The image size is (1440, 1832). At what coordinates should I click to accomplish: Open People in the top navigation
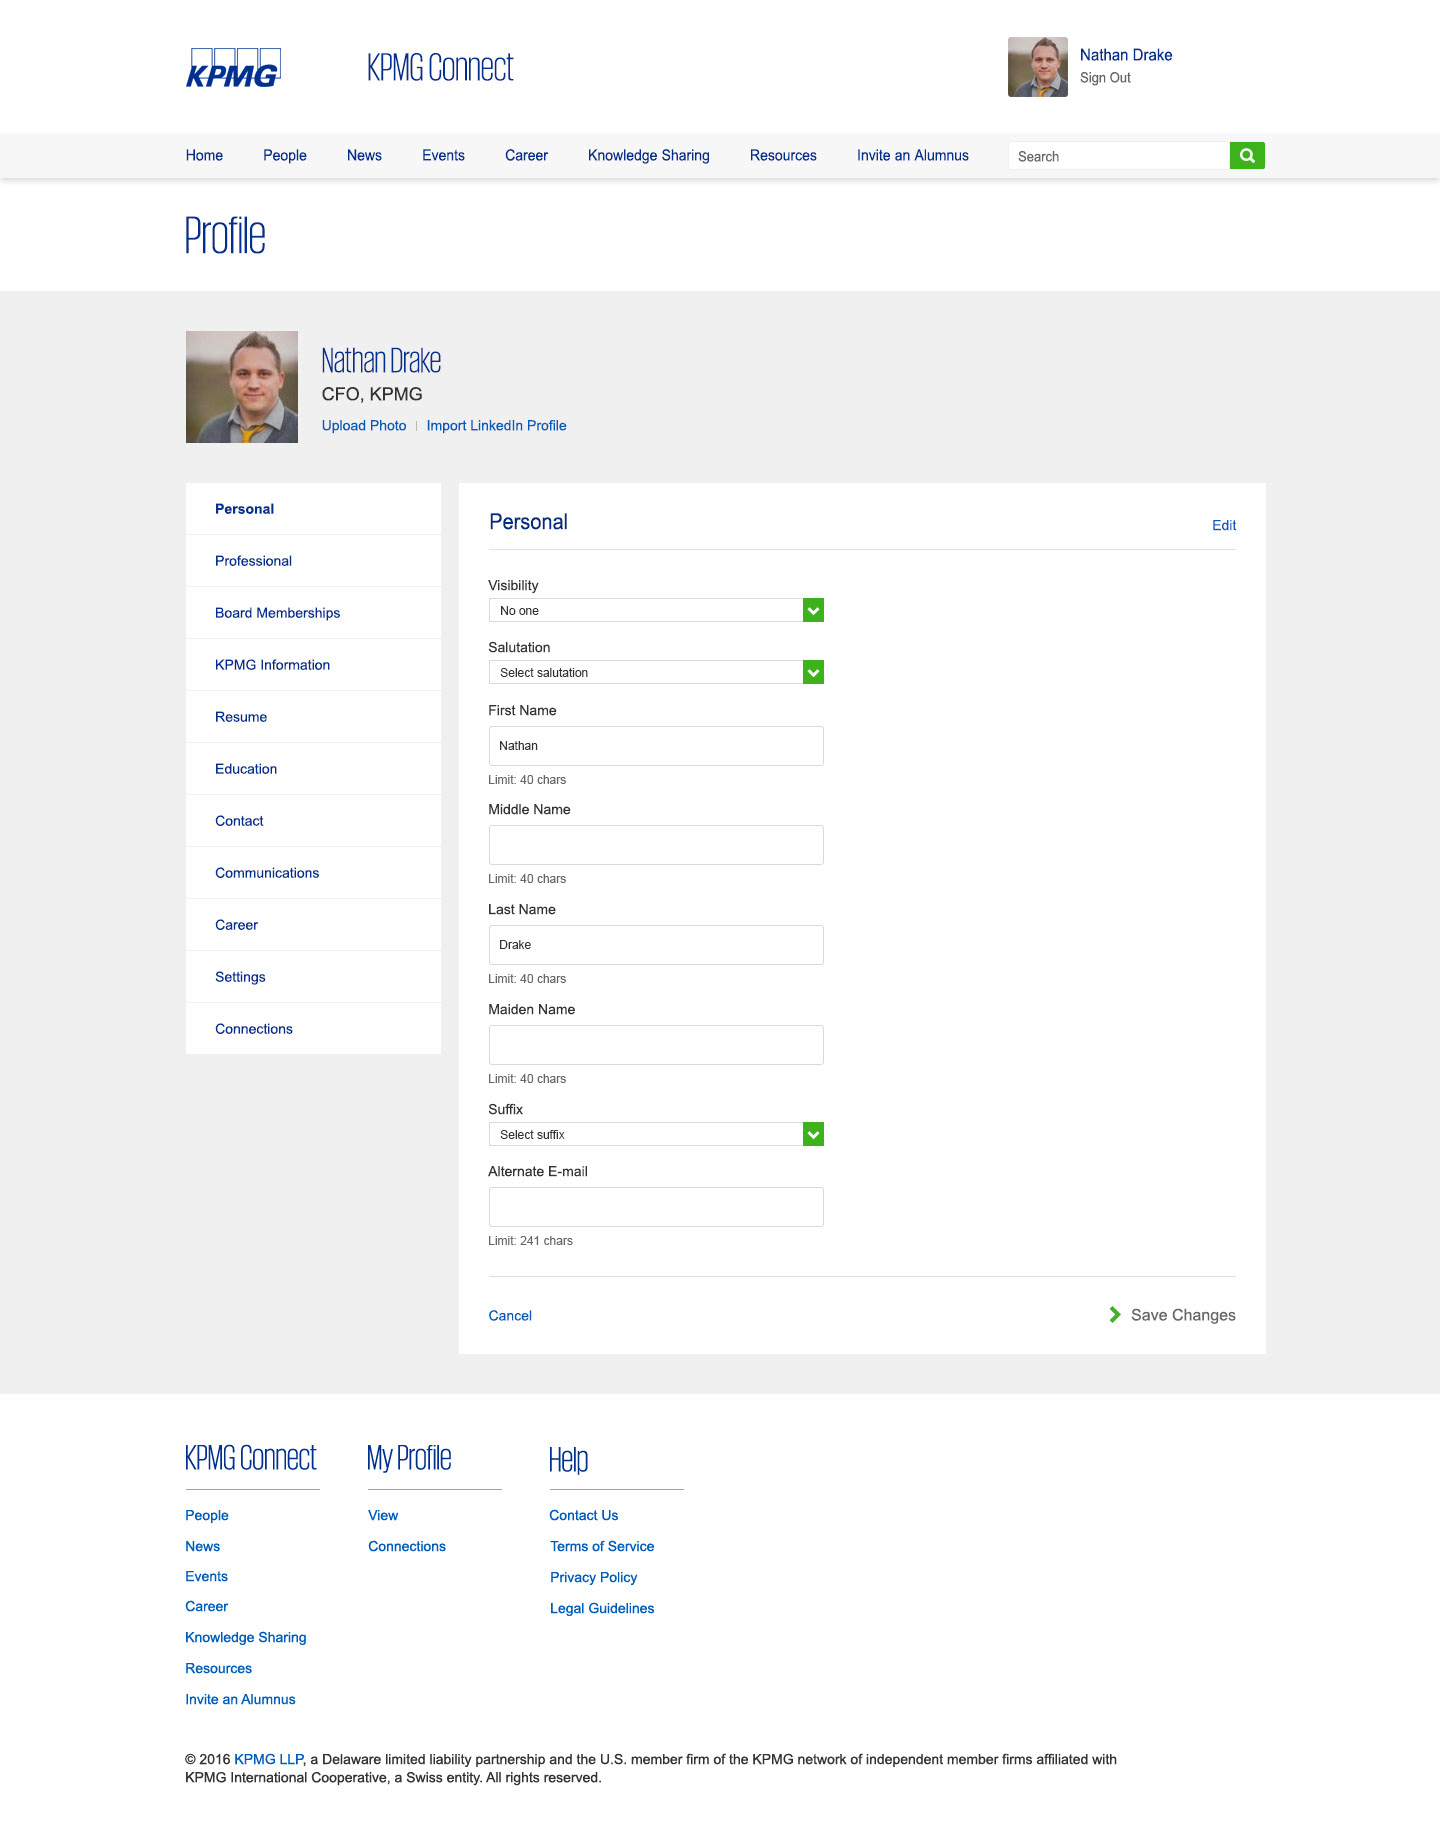coord(285,155)
